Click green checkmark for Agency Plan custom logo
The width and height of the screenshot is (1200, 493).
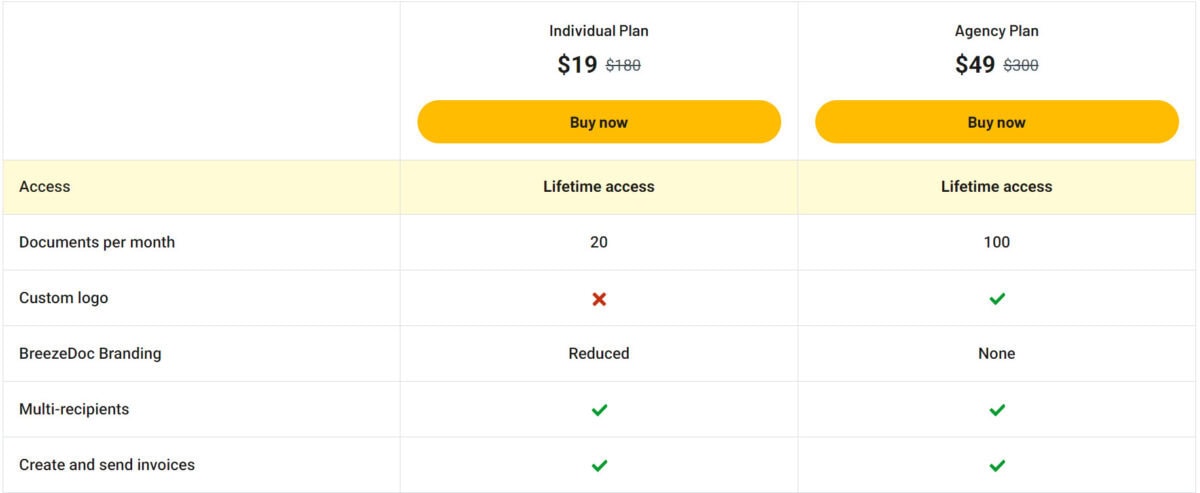click(x=997, y=298)
